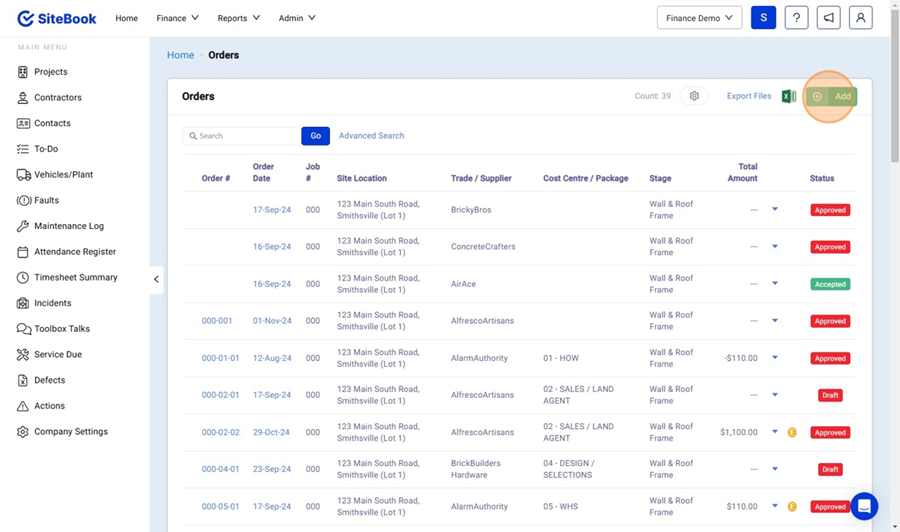The width and height of the screenshot is (900, 532).
Task: Click the blue S avatar button
Action: pyautogui.click(x=763, y=18)
